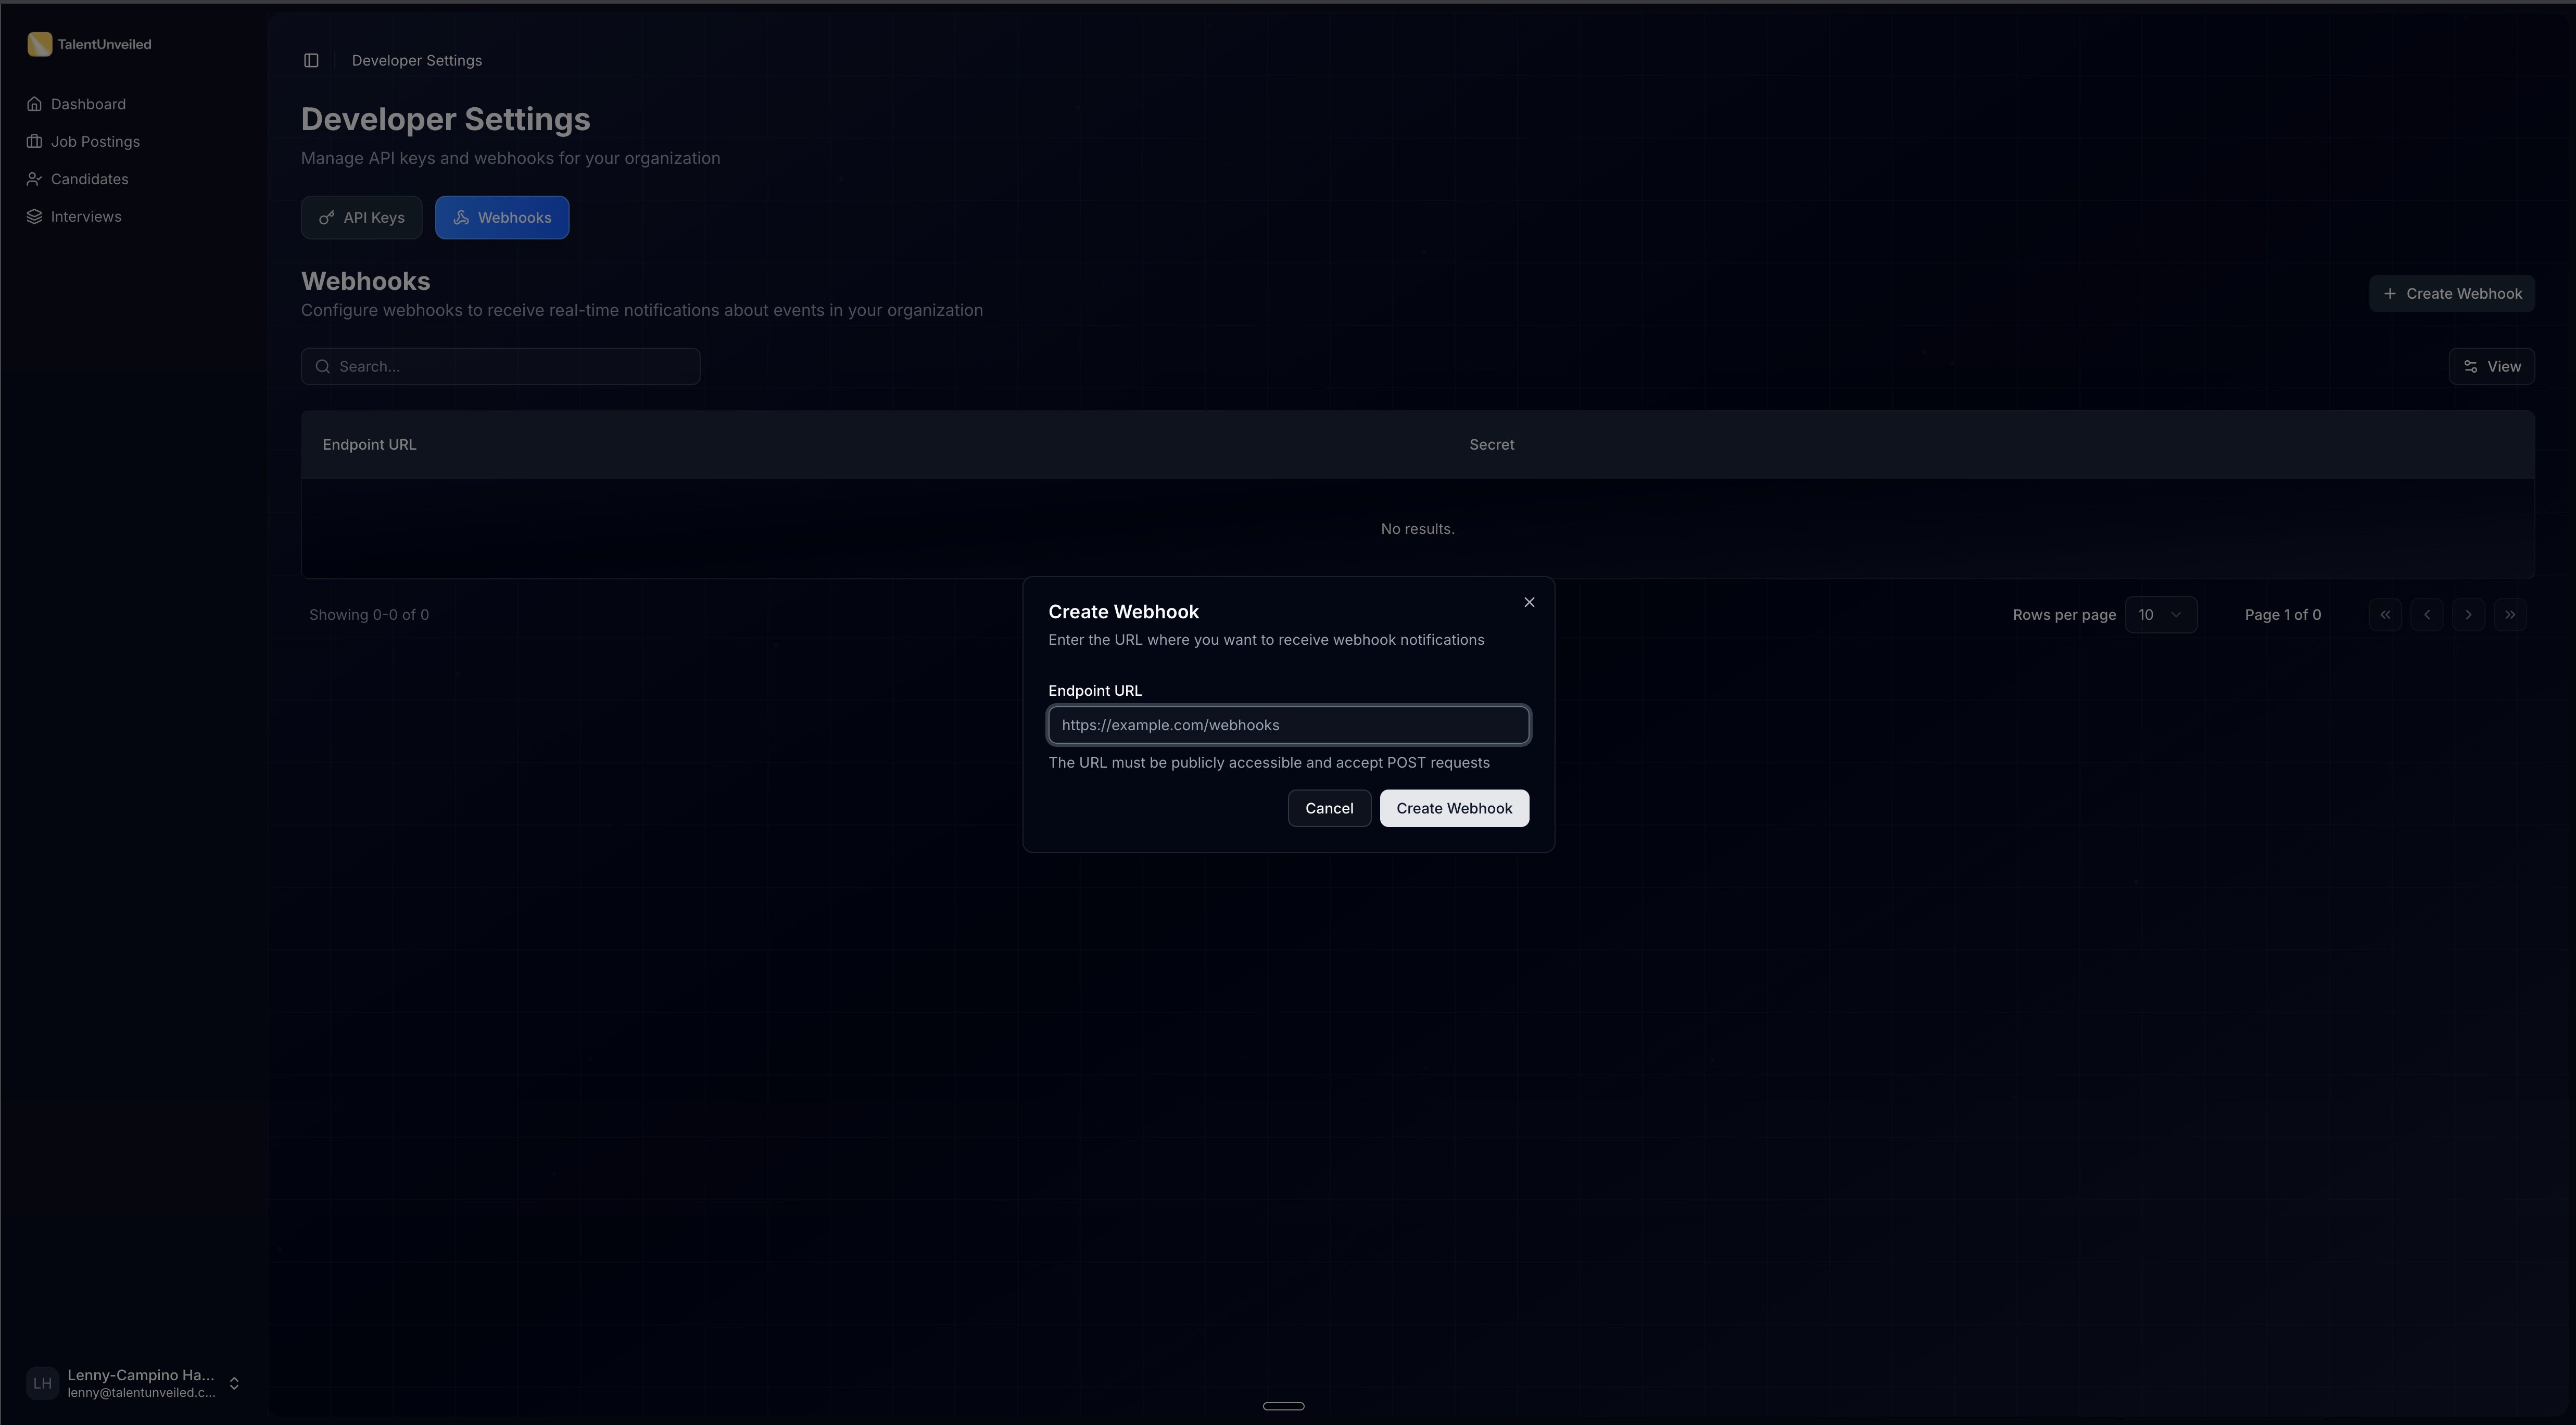Click the TalentUnveiled logo icon
The image size is (2576, 1425).
(x=39, y=44)
